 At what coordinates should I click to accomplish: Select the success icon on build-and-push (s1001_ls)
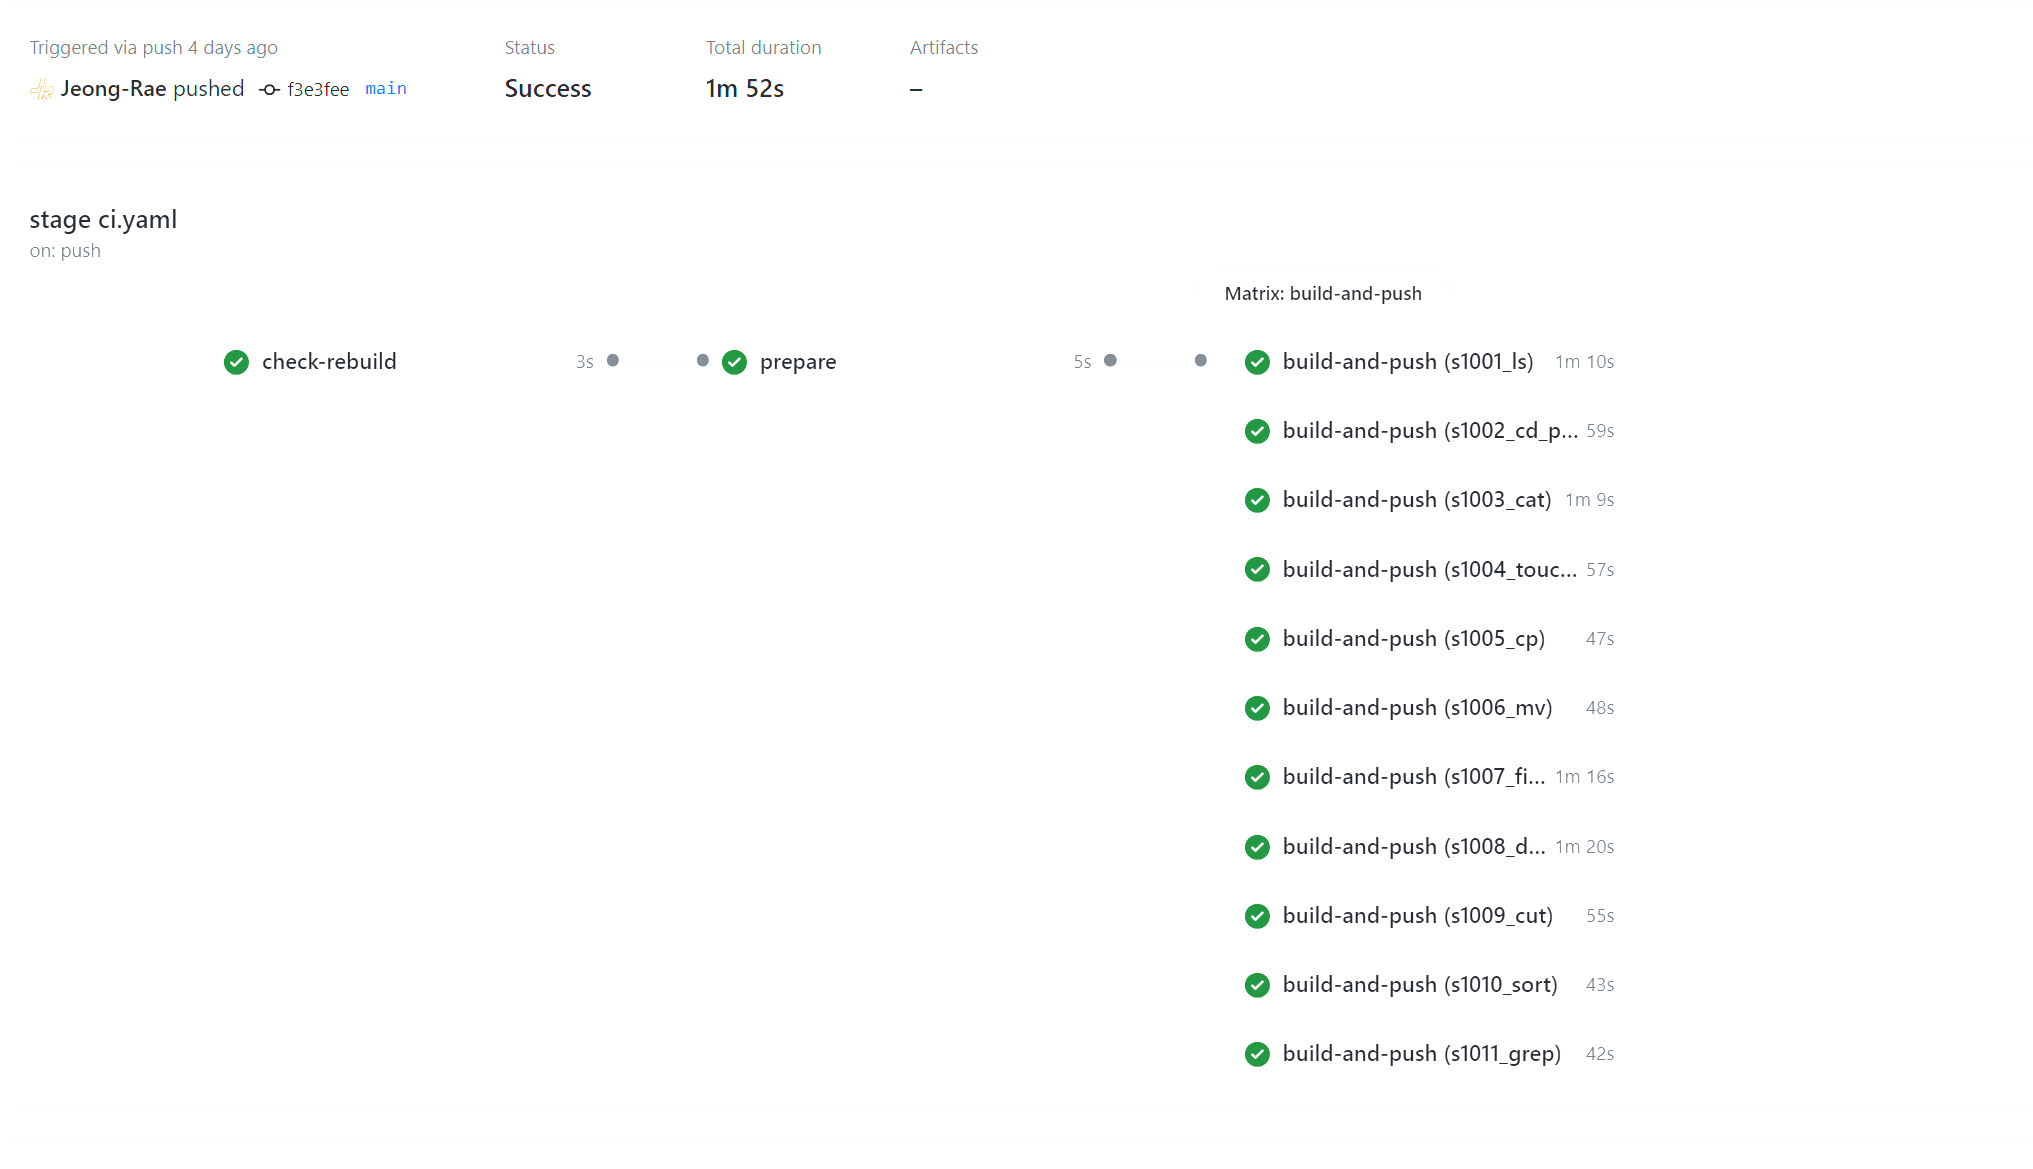[x=1257, y=362]
